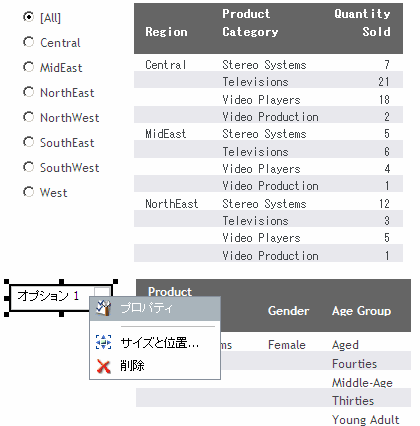The width and height of the screenshot is (420, 426).
Task: Pick the West radio option
Action: tap(29, 192)
